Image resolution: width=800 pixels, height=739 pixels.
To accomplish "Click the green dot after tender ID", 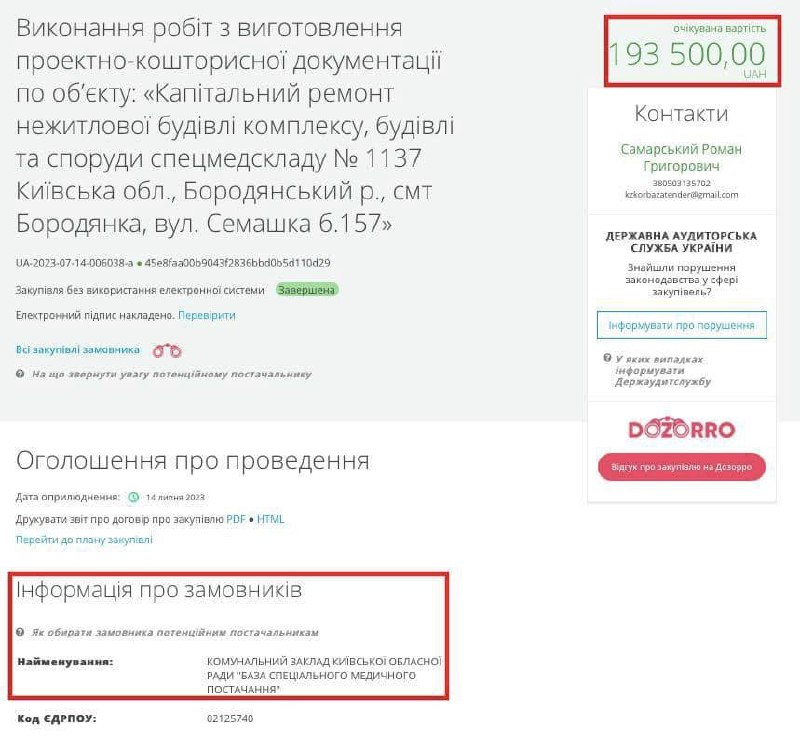I will coord(139,264).
